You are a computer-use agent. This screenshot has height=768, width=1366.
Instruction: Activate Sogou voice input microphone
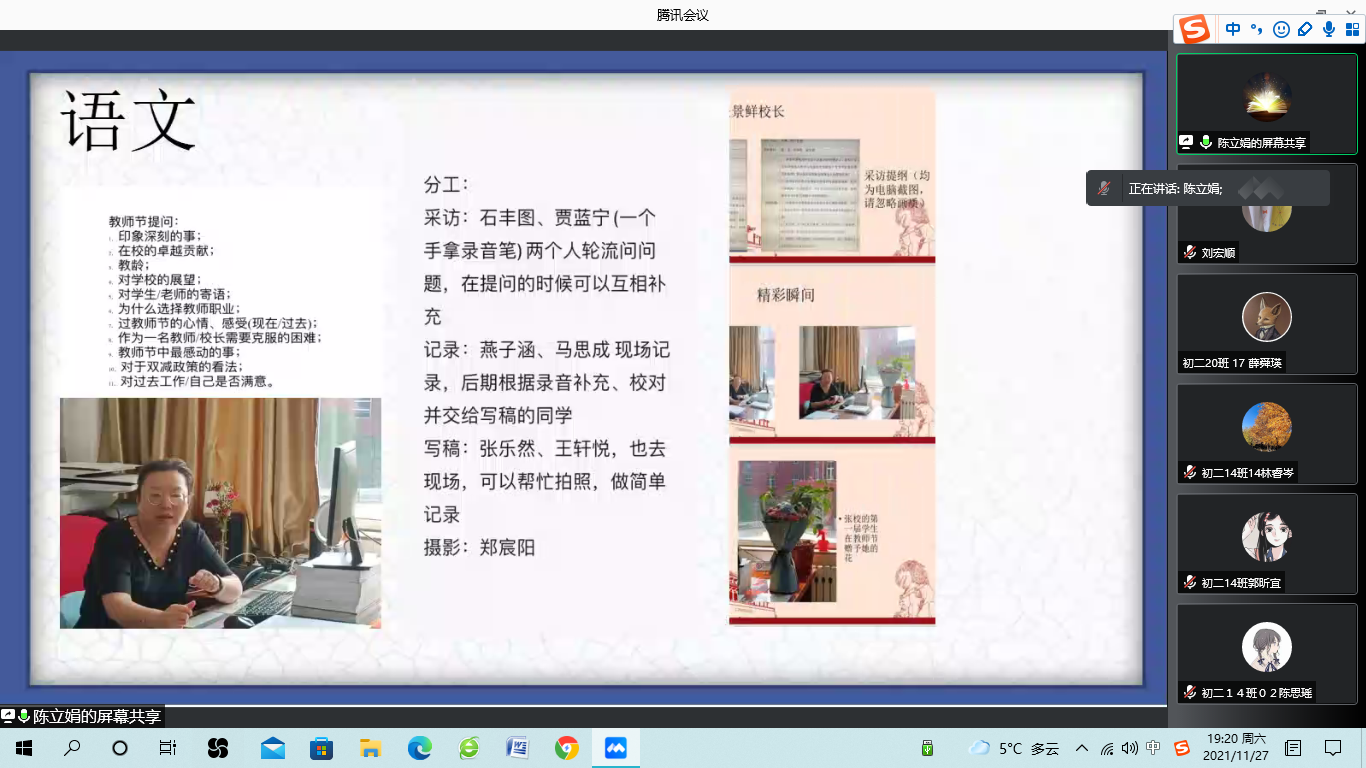tap(1329, 30)
